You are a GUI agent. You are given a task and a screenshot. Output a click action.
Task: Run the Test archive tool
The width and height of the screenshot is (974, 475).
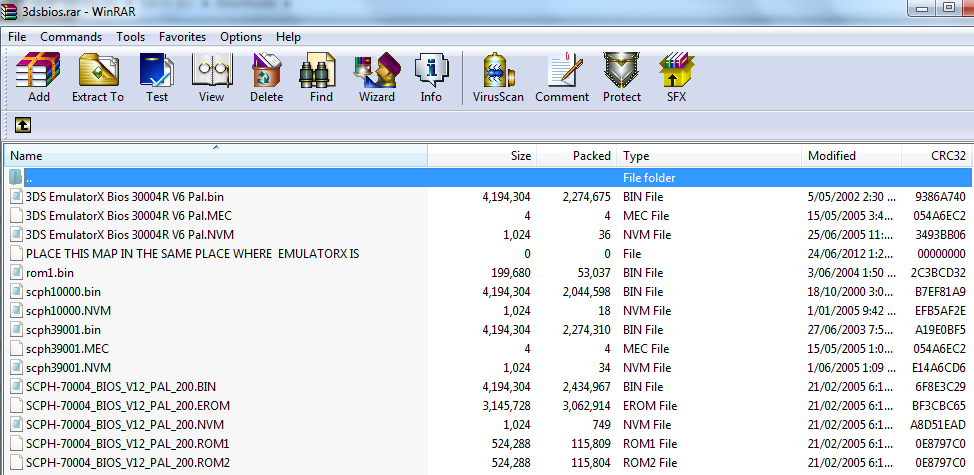click(157, 78)
